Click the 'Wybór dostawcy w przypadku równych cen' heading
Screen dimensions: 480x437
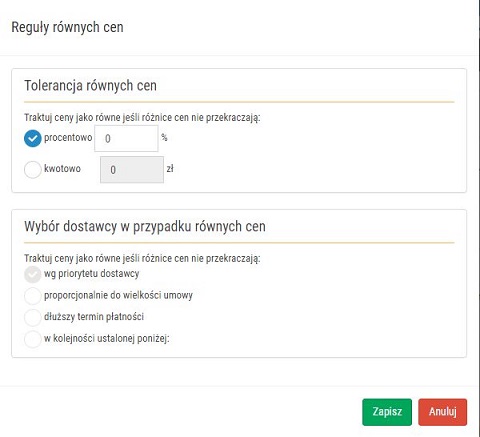pyautogui.click(x=145, y=226)
